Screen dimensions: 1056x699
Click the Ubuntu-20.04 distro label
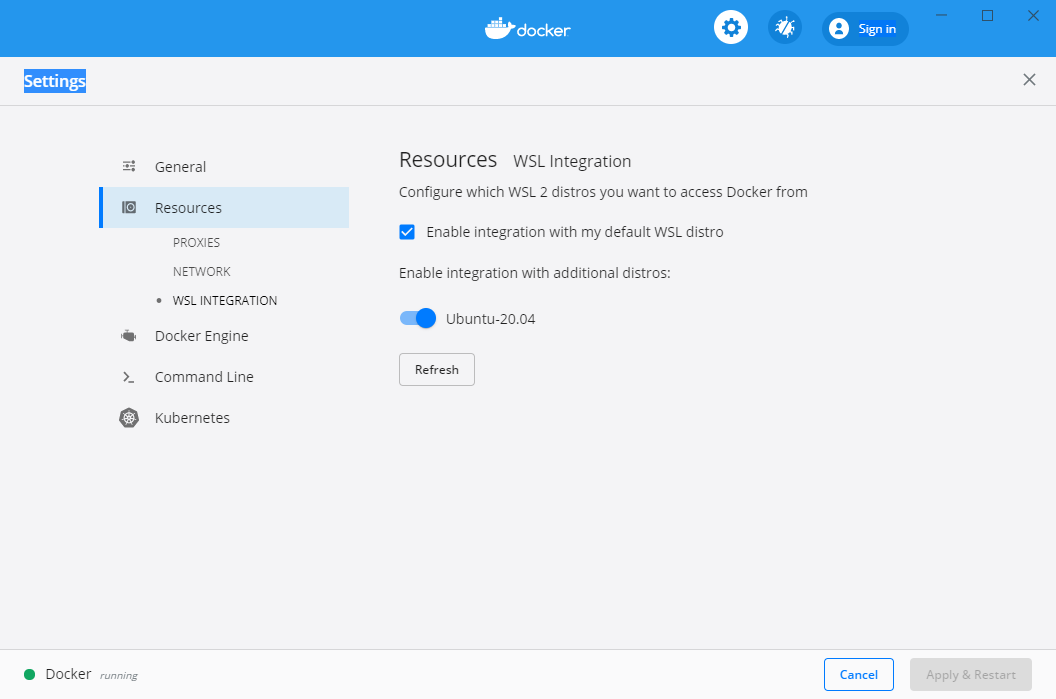[x=490, y=319]
